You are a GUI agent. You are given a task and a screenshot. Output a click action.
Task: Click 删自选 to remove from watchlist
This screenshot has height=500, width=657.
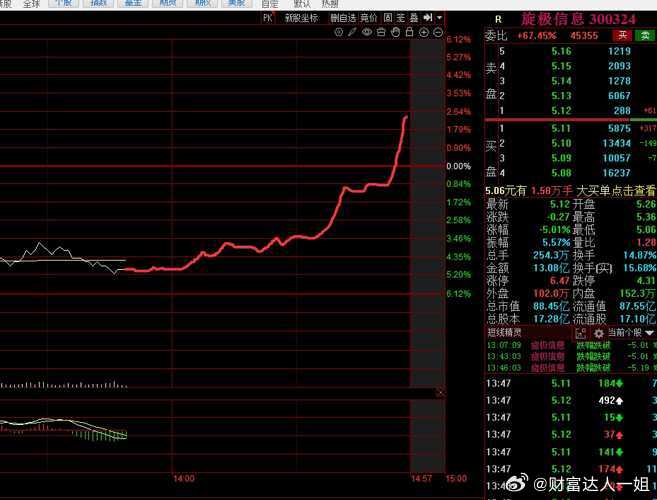[343, 18]
